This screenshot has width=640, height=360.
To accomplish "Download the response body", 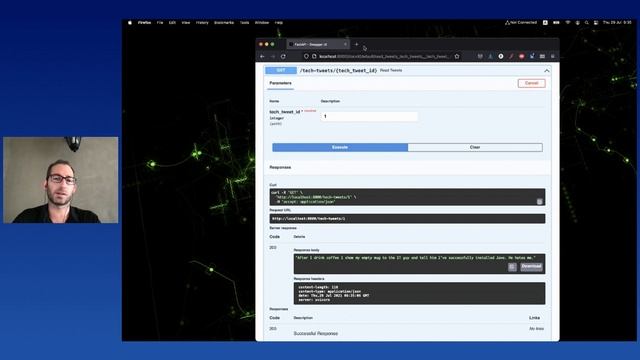I will (x=531, y=267).
